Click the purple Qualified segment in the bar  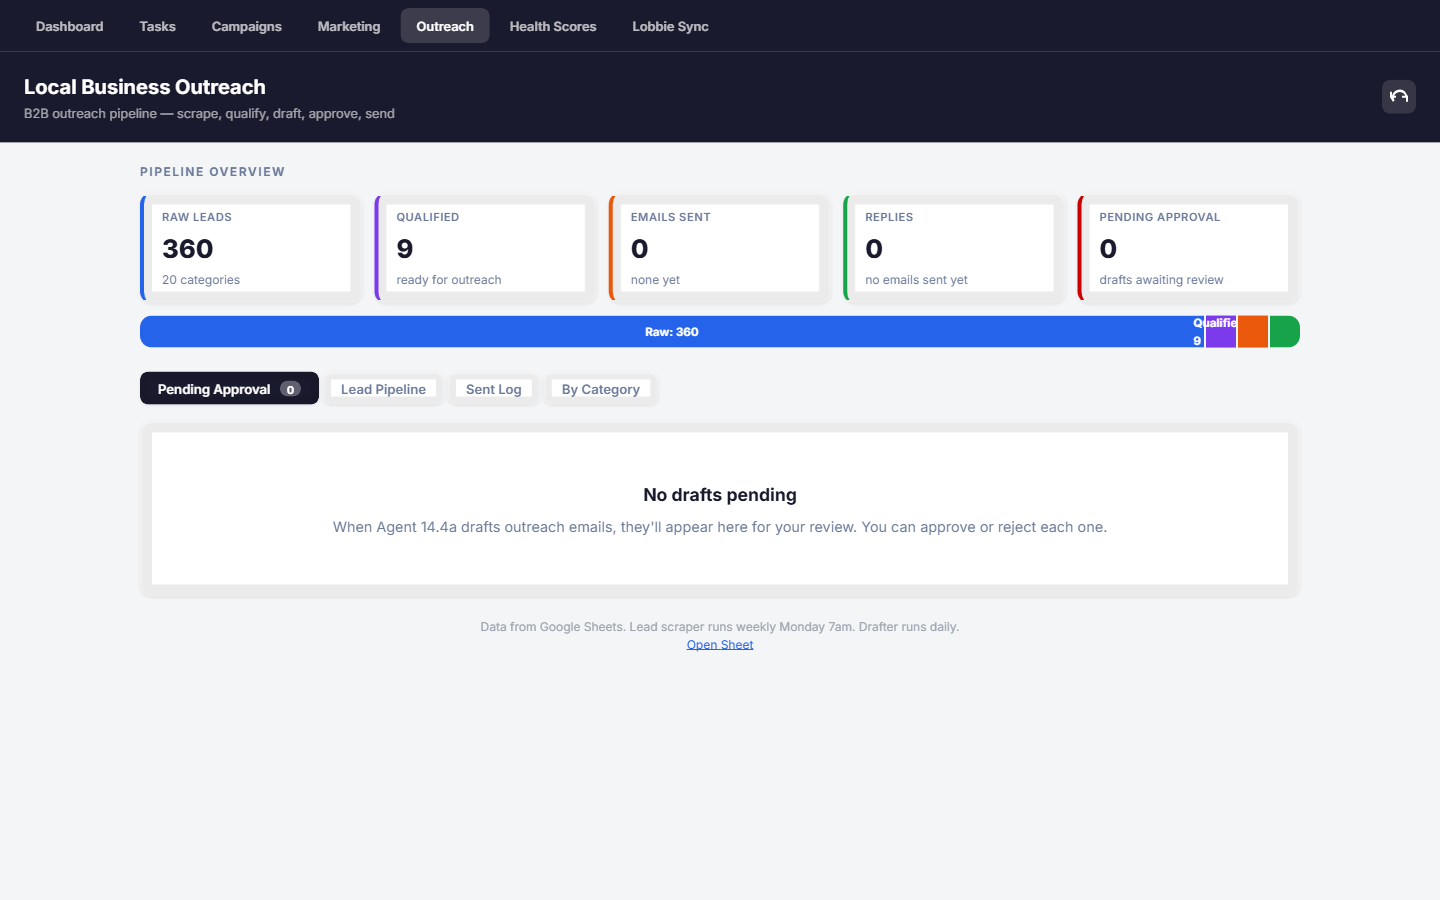[1220, 331]
